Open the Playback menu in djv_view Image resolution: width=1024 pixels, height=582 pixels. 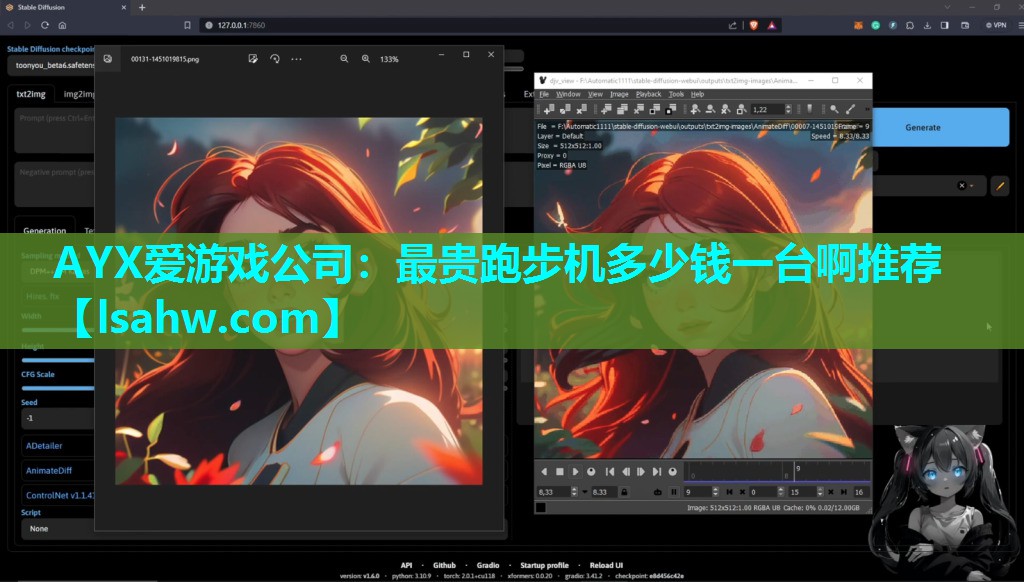(x=648, y=94)
